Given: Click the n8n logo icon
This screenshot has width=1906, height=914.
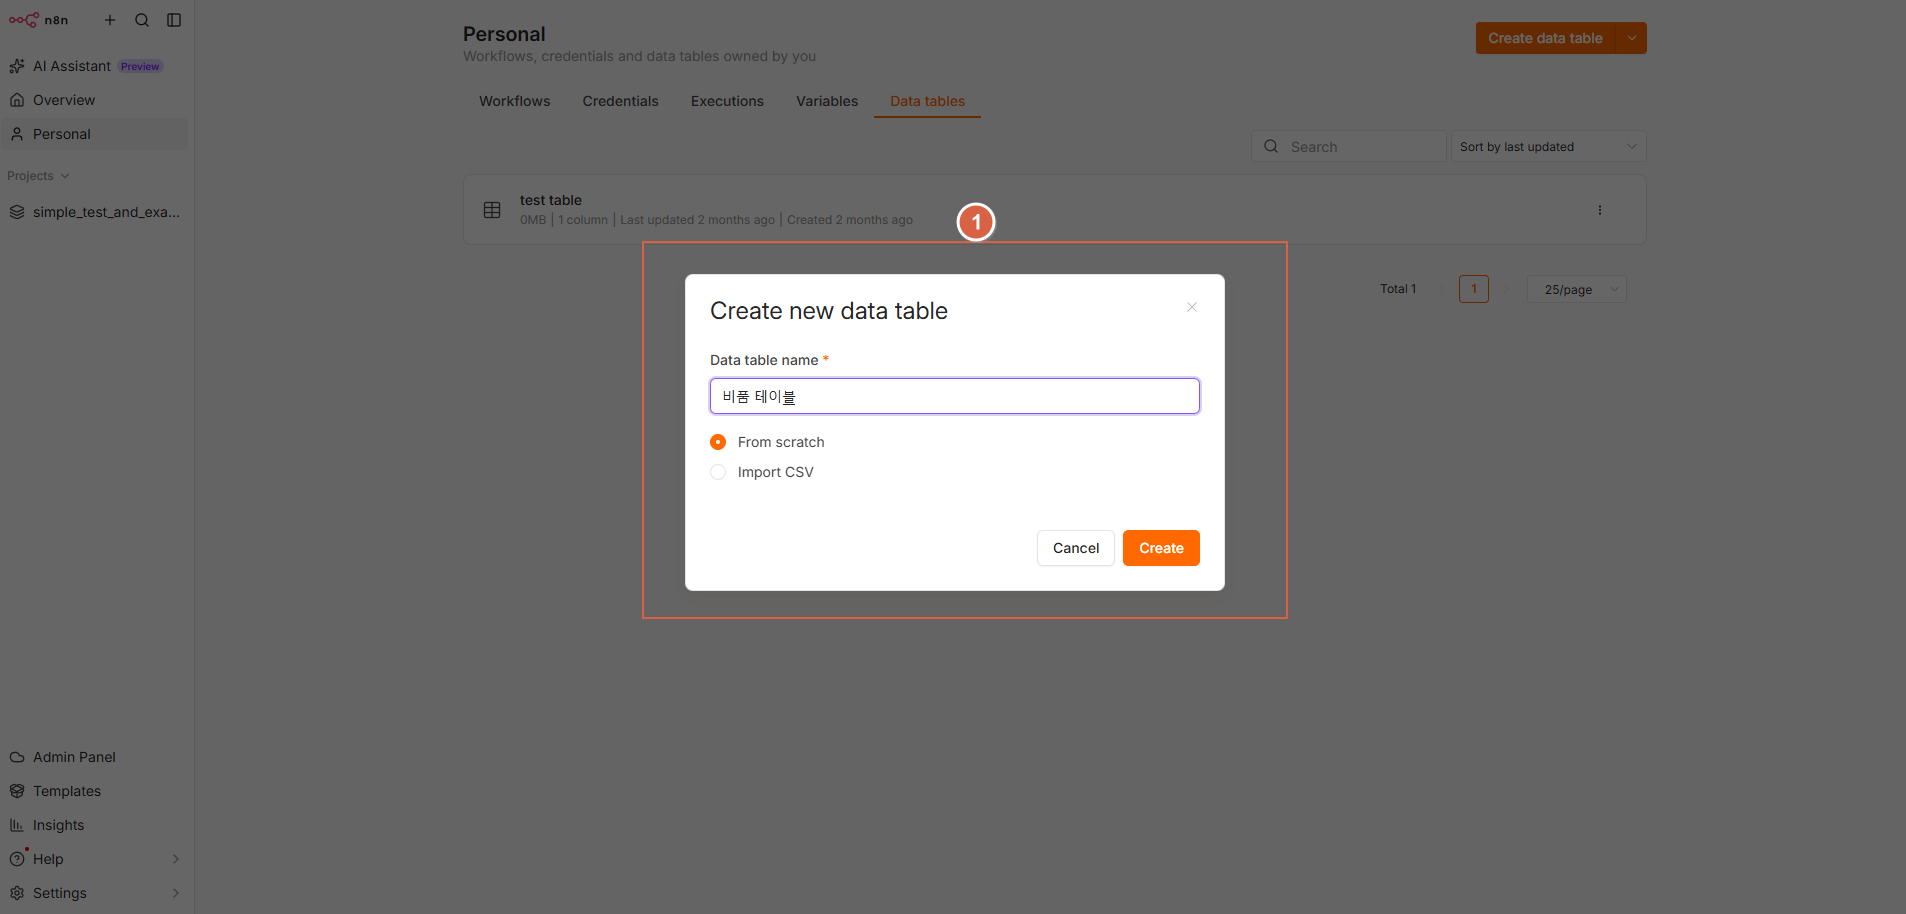Looking at the screenshot, I should click(x=24, y=20).
